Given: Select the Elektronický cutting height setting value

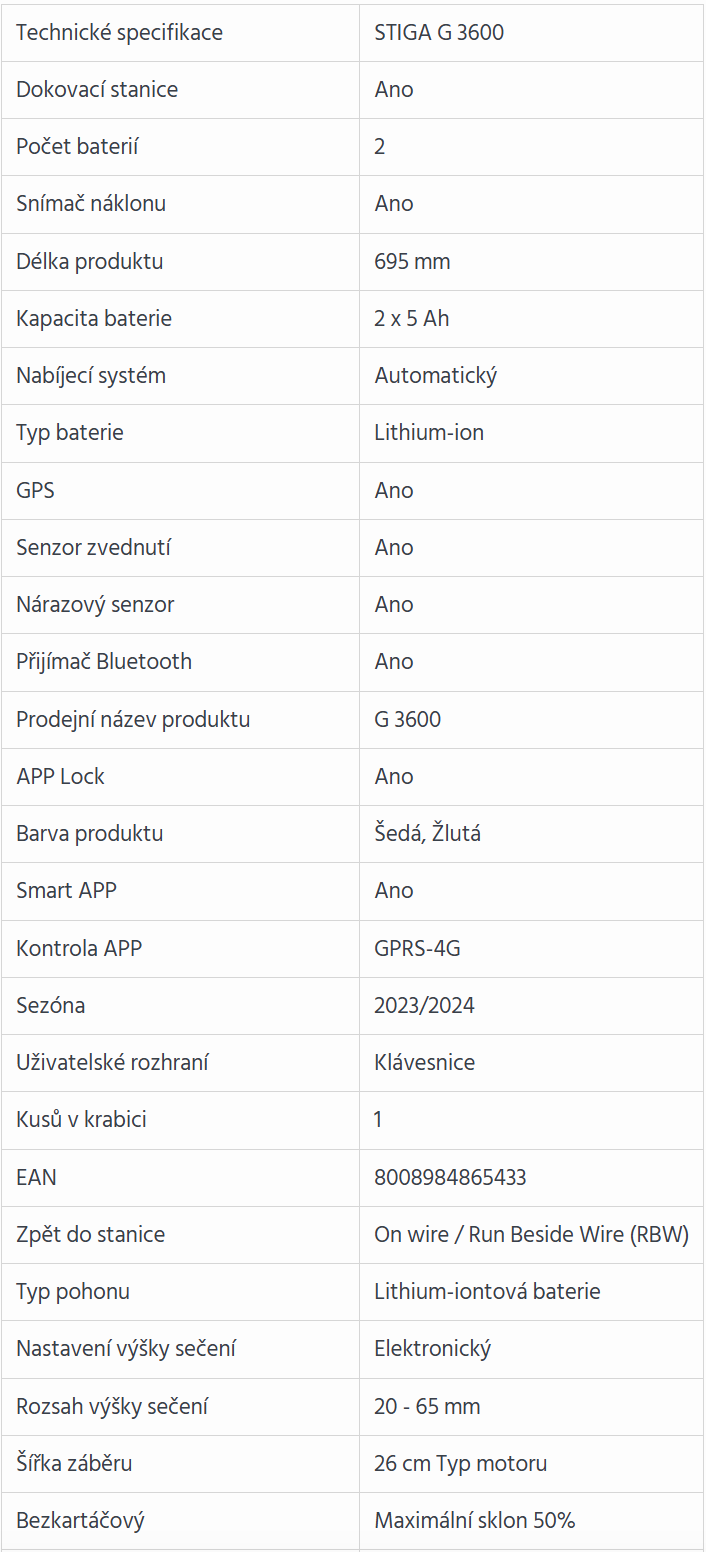Looking at the screenshot, I should 432,1348.
